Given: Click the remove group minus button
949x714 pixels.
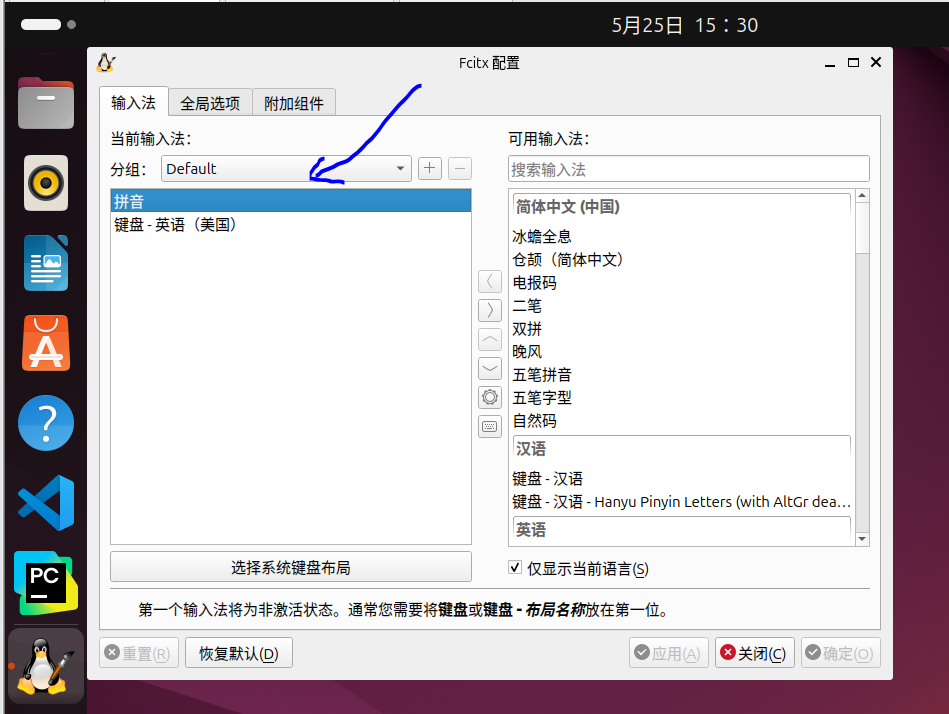Looking at the screenshot, I should coord(460,168).
